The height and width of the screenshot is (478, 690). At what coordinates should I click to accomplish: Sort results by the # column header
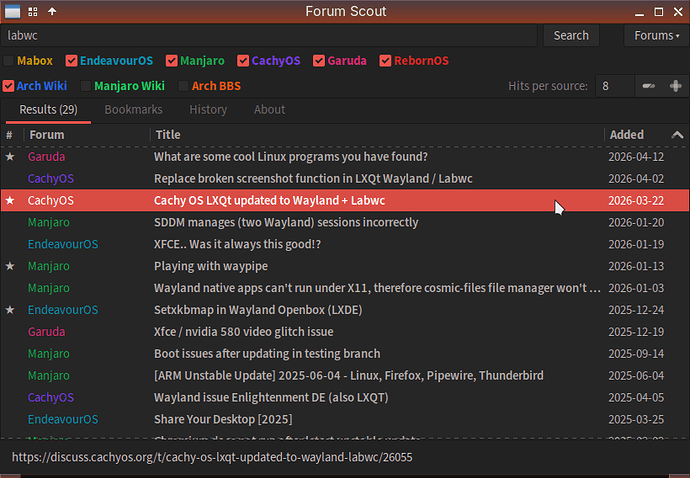tap(12, 135)
